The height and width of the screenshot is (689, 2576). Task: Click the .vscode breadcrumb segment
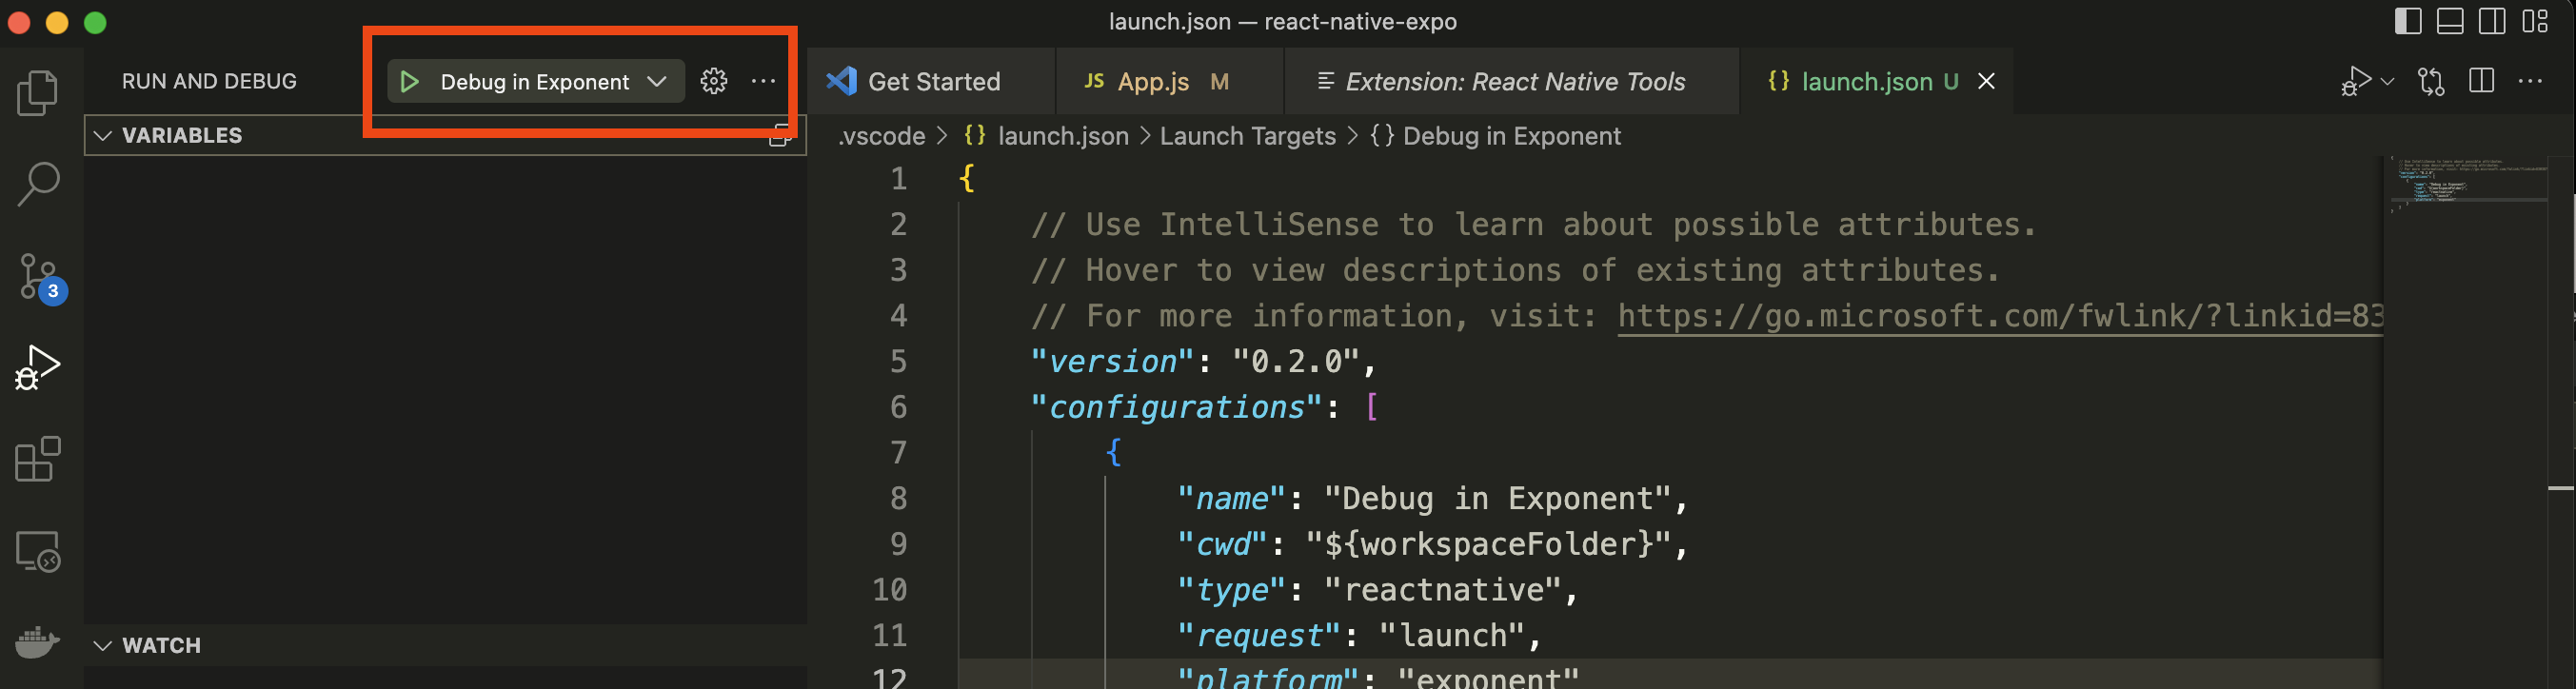click(881, 136)
